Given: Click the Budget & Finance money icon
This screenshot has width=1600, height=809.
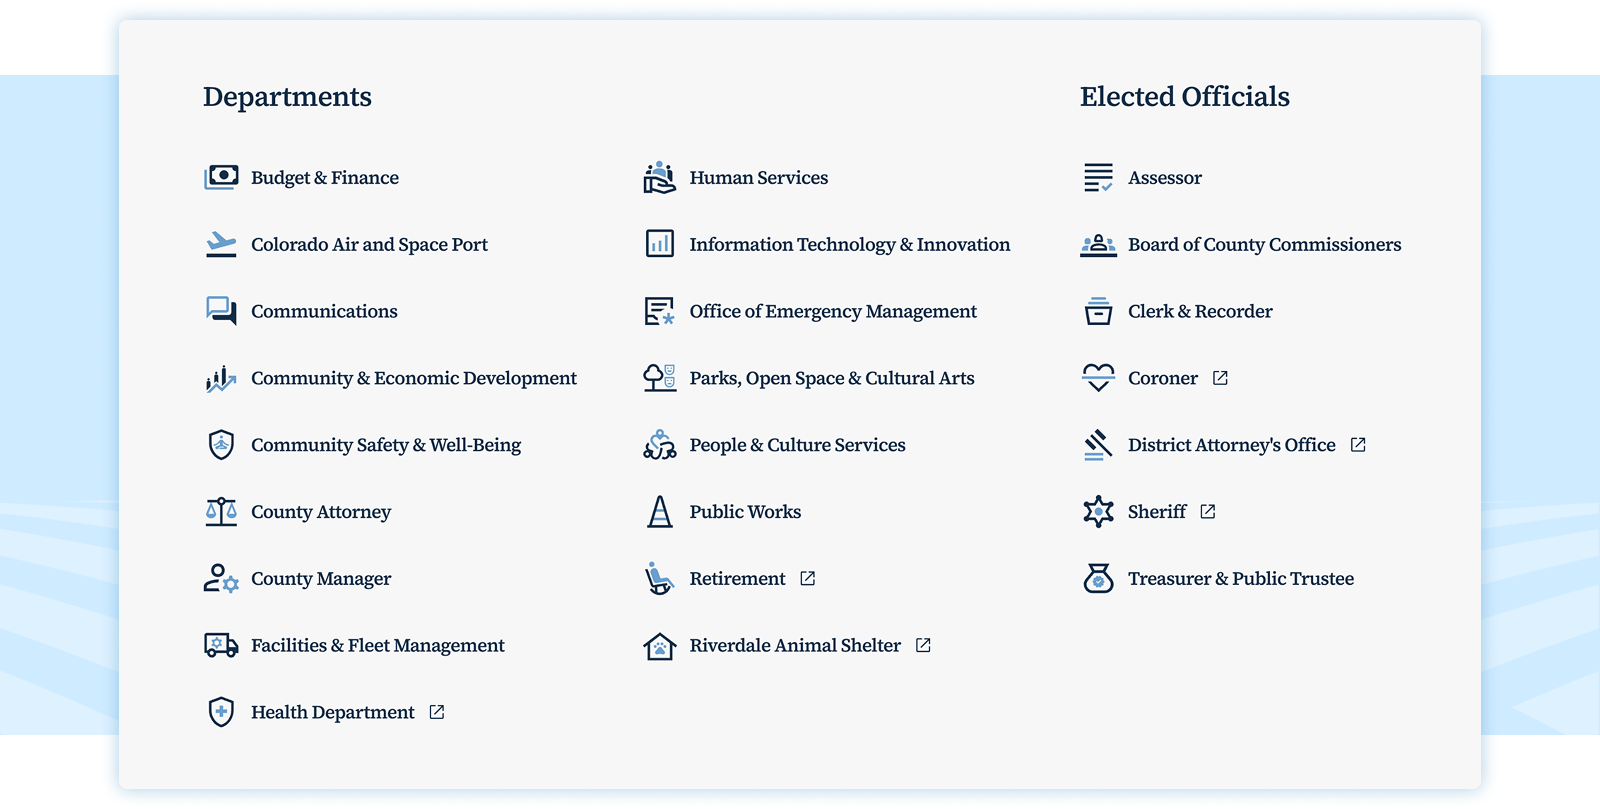Looking at the screenshot, I should 221,178.
